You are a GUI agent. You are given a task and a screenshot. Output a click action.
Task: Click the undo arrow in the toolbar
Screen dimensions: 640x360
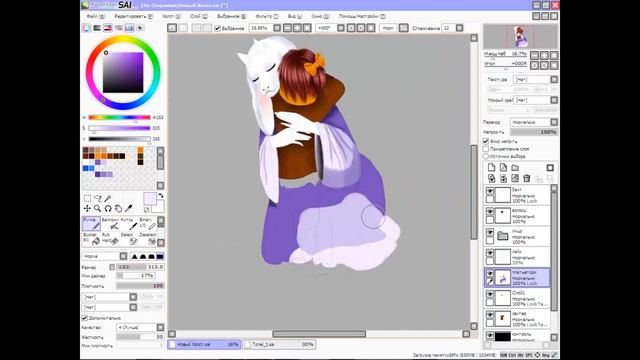(x=172, y=28)
